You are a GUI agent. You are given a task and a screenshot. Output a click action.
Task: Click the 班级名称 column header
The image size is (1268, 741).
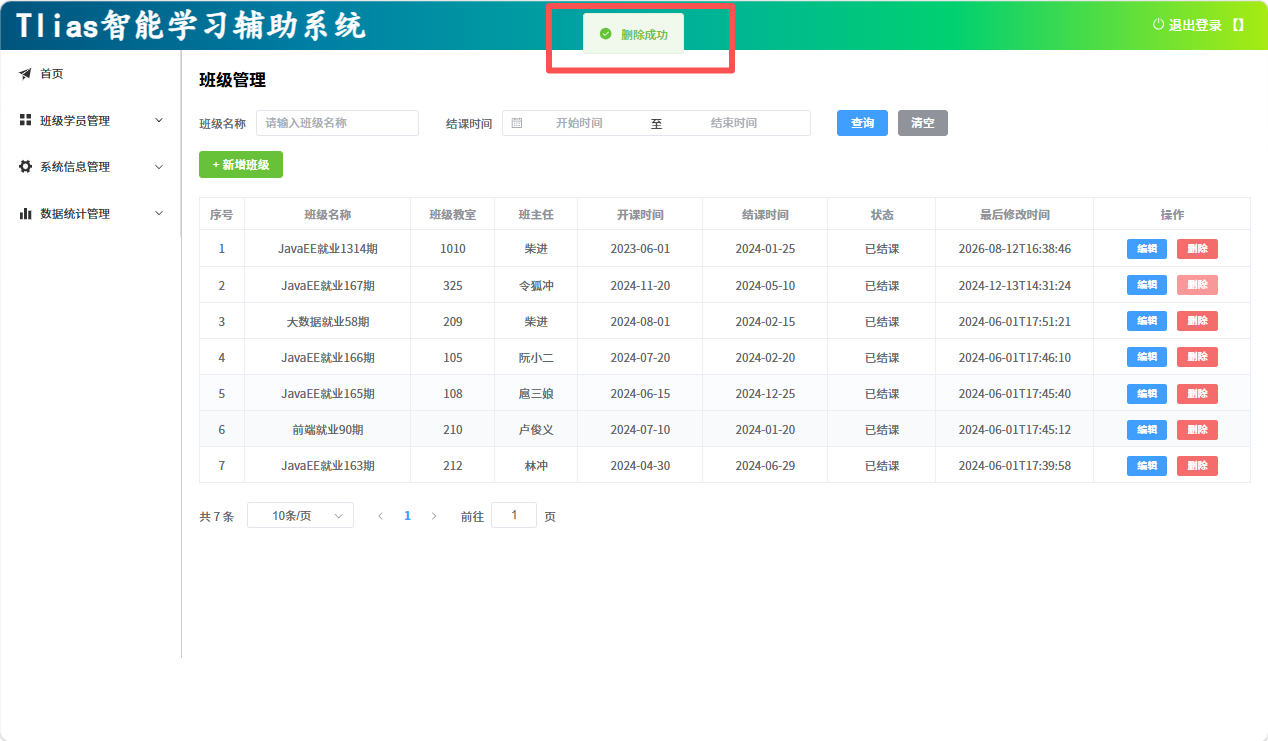[x=328, y=215]
